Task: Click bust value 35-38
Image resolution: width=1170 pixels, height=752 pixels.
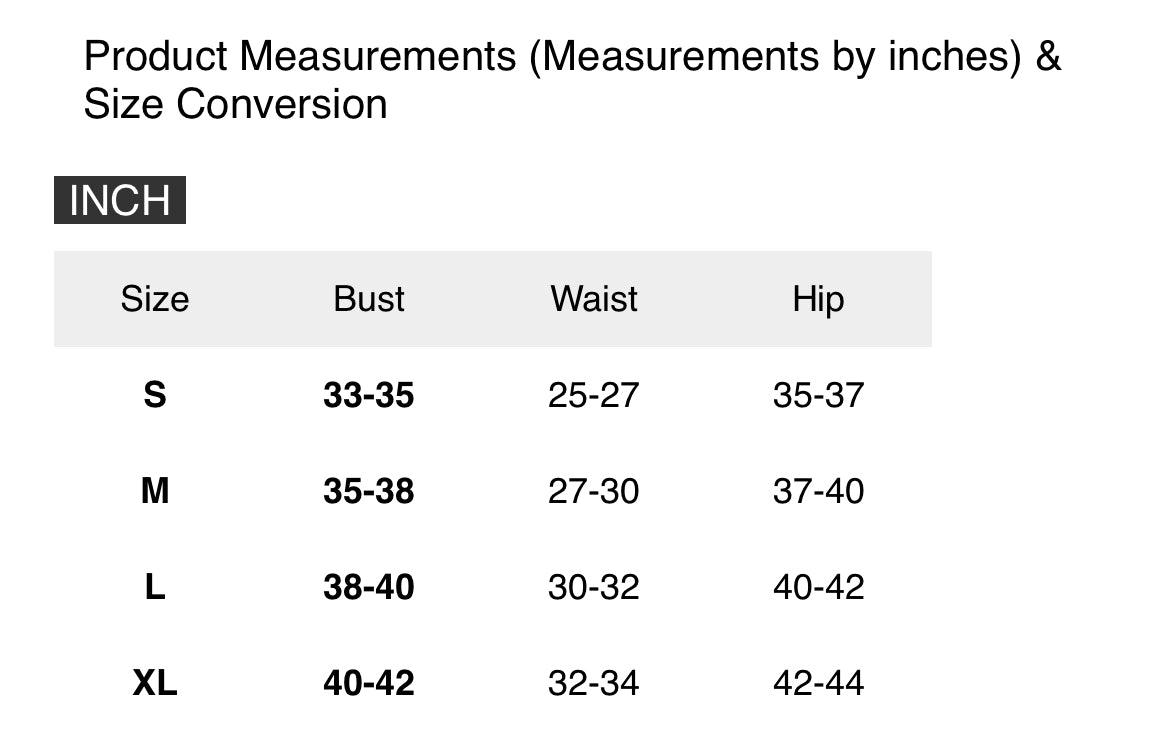Action: click(368, 491)
